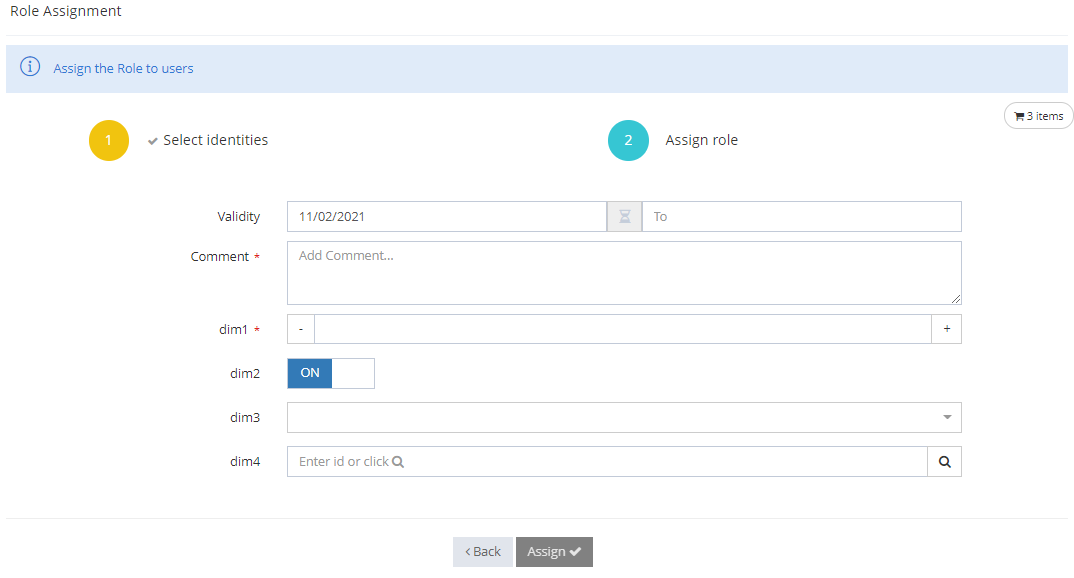1074x578 pixels.
Task: Toggle the dim2 ON switch
Action: (x=331, y=373)
